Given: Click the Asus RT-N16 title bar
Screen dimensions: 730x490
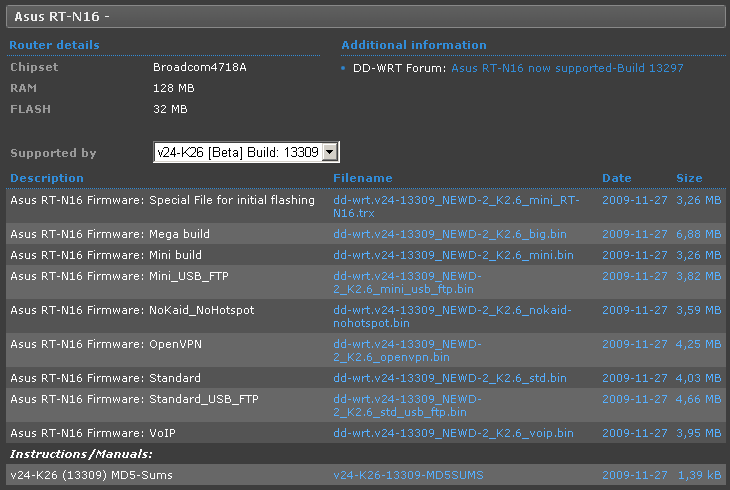Looking at the screenshot, I should pyautogui.click(x=366, y=17).
